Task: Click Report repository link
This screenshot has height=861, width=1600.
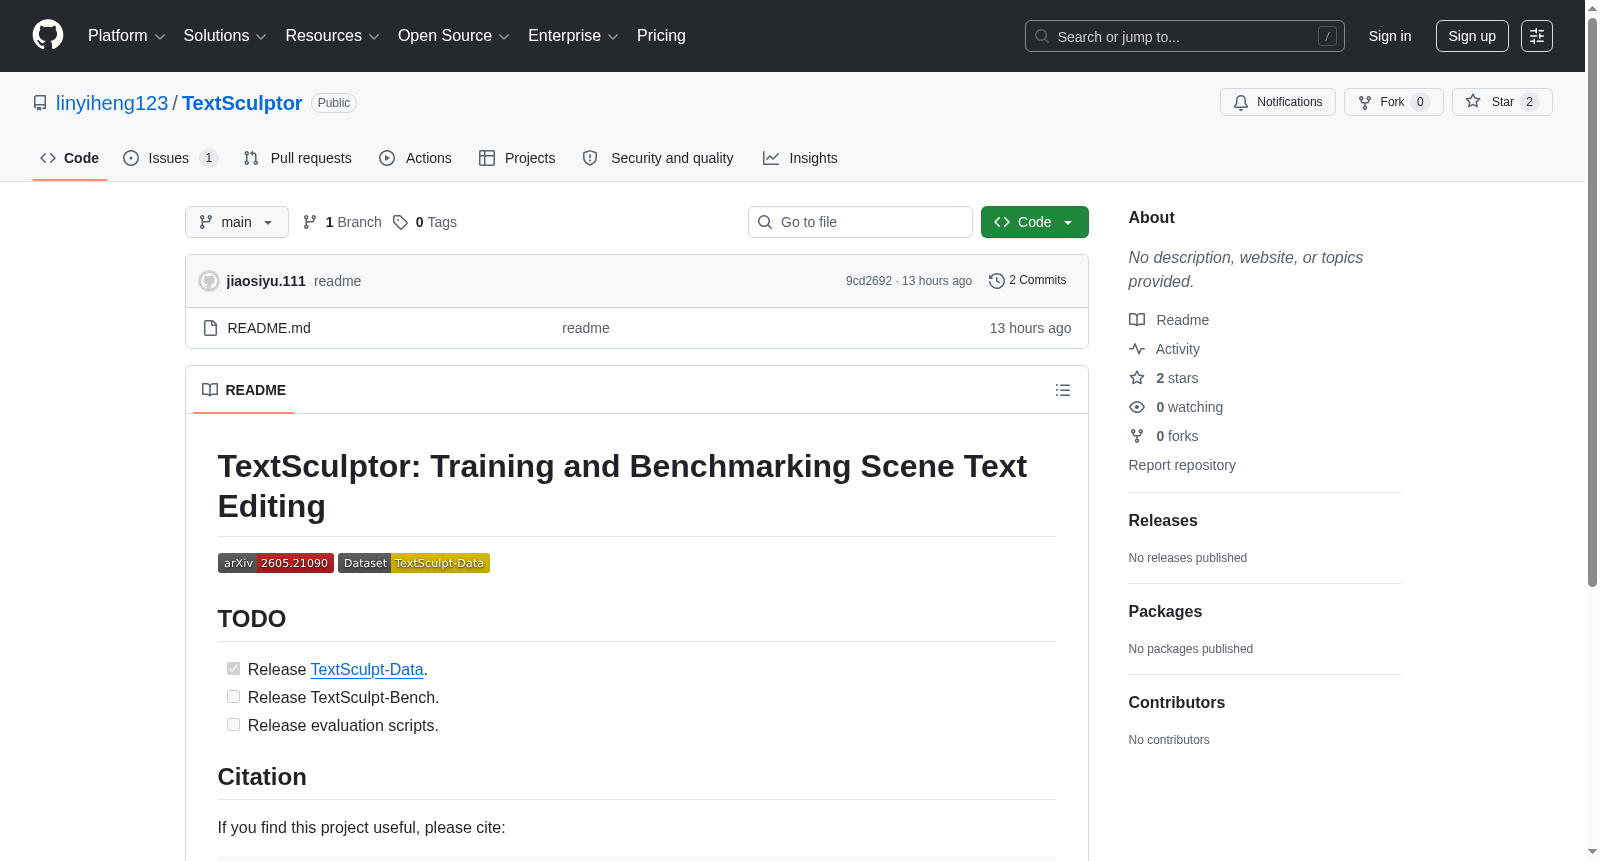Action: 1182,465
